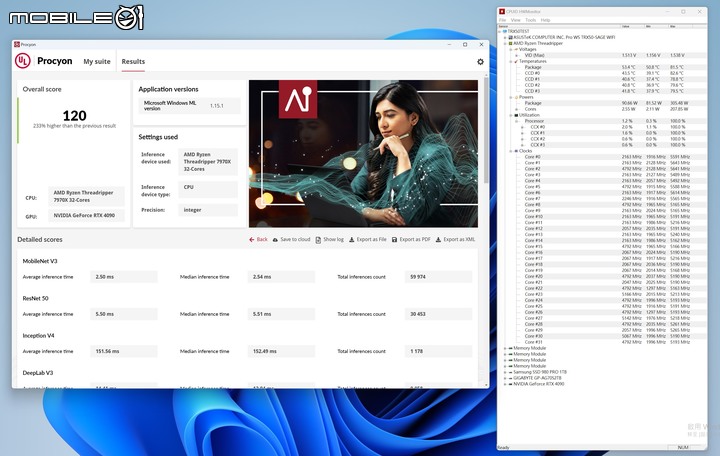Open the Help menu in HWMonitor
The height and width of the screenshot is (456, 720).
tap(545, 20)
